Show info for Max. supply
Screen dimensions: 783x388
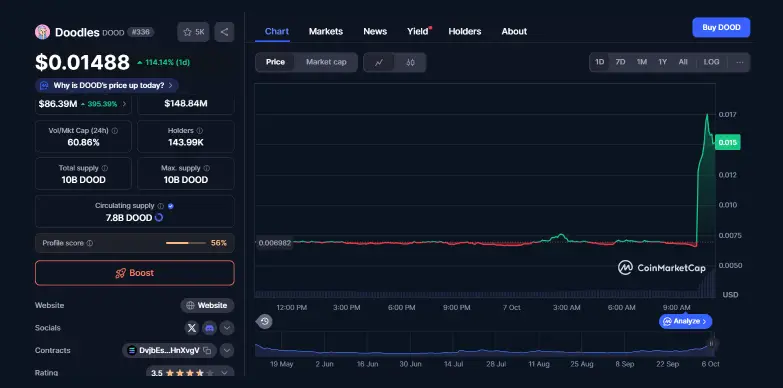point(207,168)
